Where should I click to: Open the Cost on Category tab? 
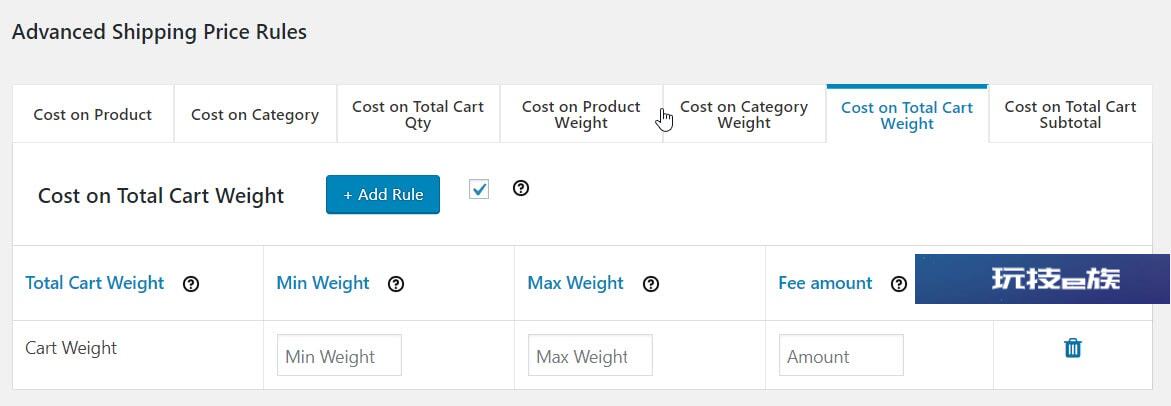(255, 114)
